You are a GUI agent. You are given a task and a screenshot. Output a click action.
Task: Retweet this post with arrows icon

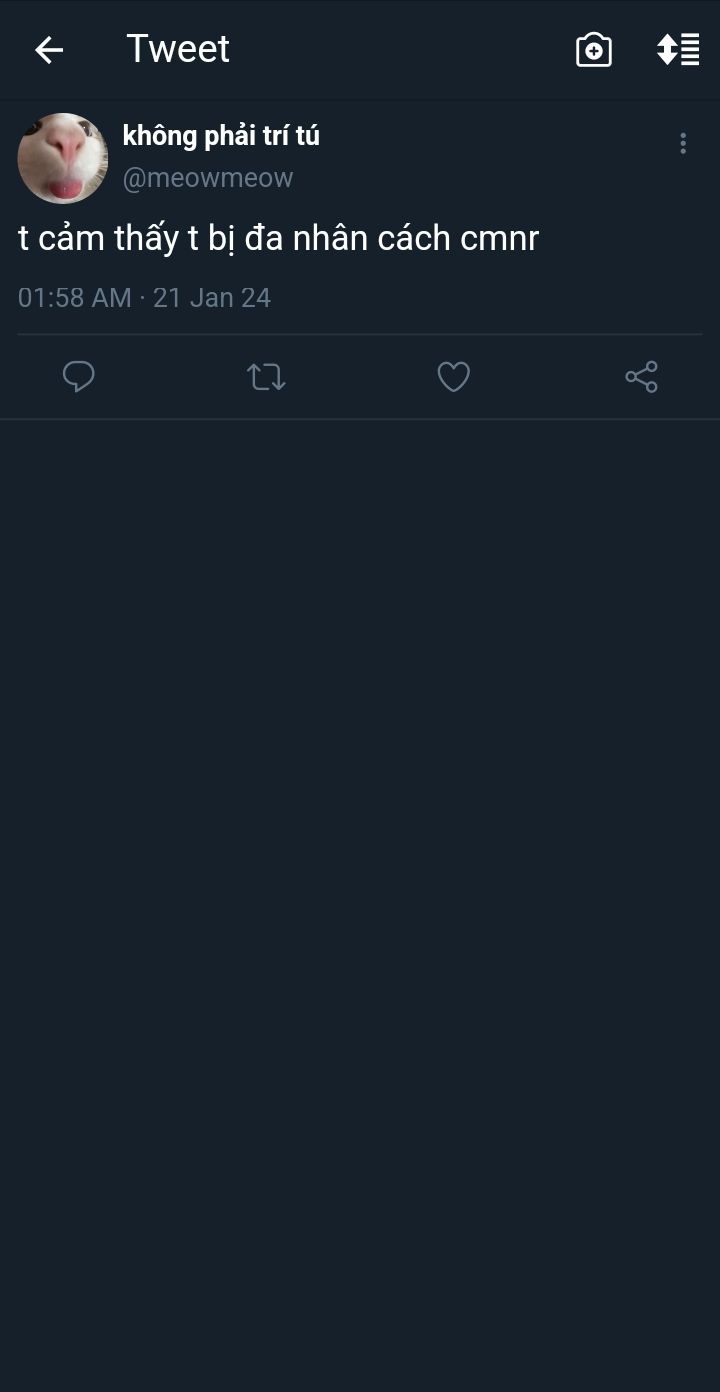click(x=266, y=377)
